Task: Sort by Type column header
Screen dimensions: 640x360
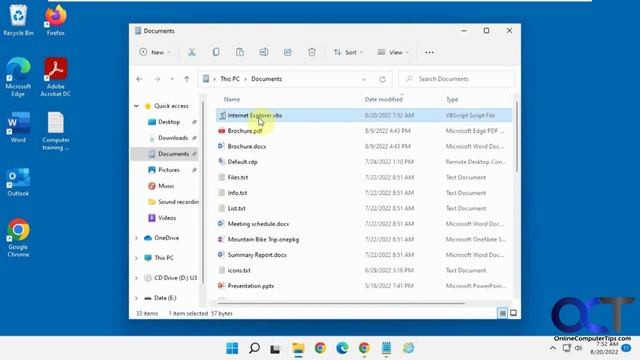Action: [x=452, y=99]
